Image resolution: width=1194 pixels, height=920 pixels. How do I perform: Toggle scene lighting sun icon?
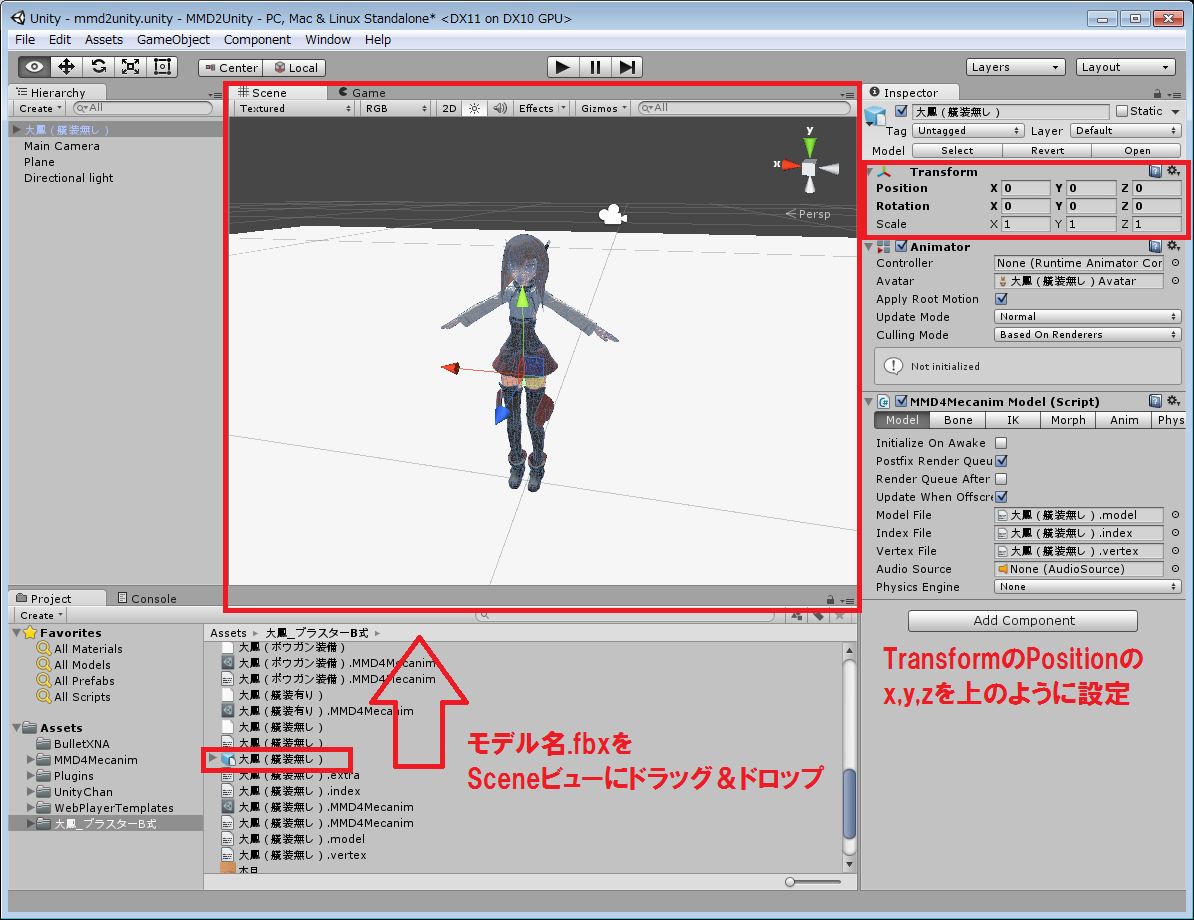click(474, 108)
